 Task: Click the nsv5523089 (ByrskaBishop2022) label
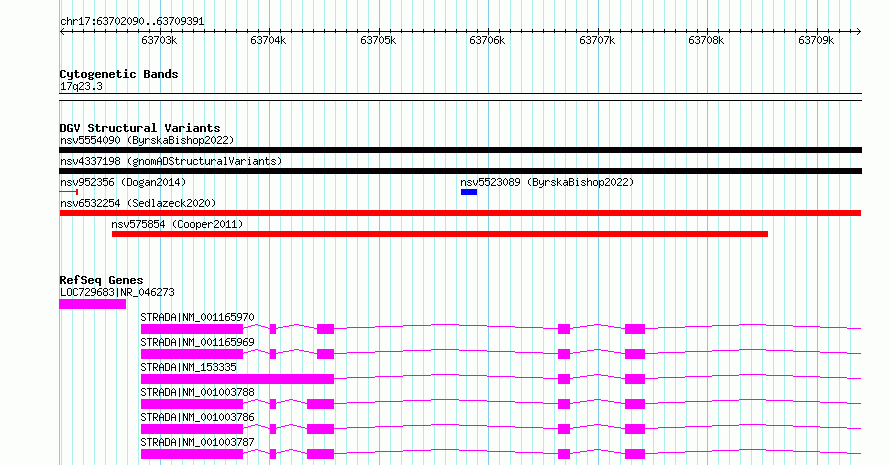[x=547, y=182]
